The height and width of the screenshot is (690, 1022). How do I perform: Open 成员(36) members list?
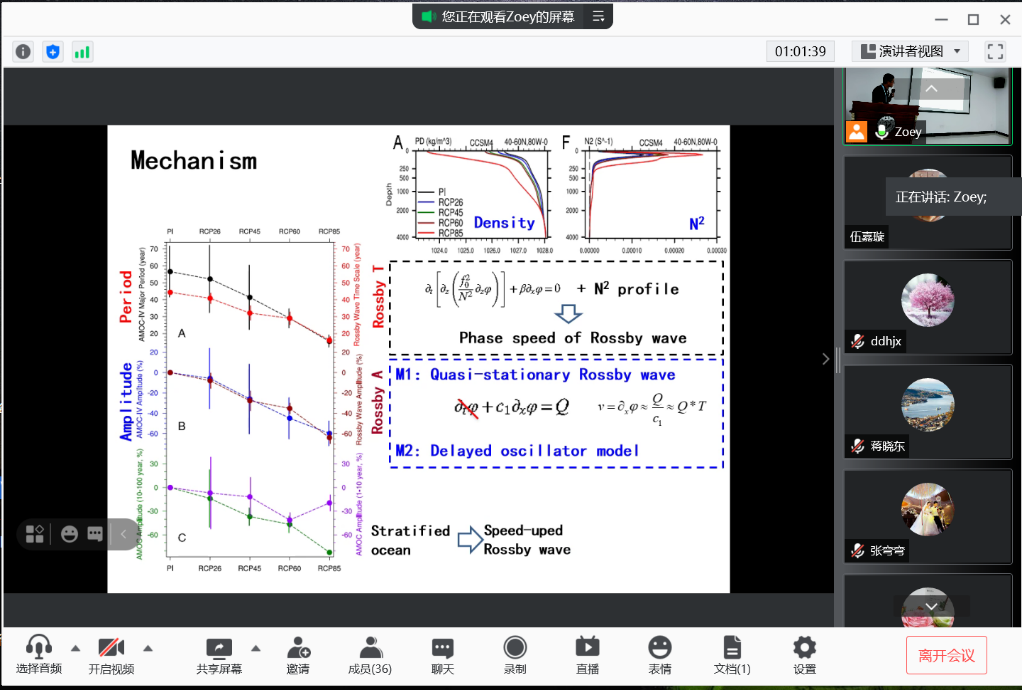[x=369, y=655]
